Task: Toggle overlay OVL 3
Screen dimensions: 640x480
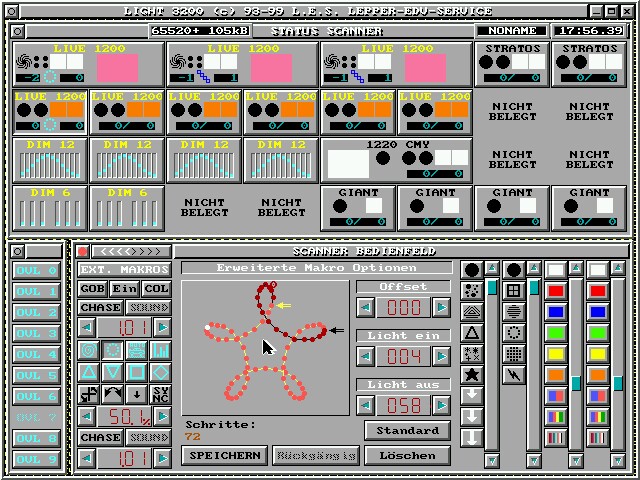Action: pyautogui.click(x=36, y=333)
